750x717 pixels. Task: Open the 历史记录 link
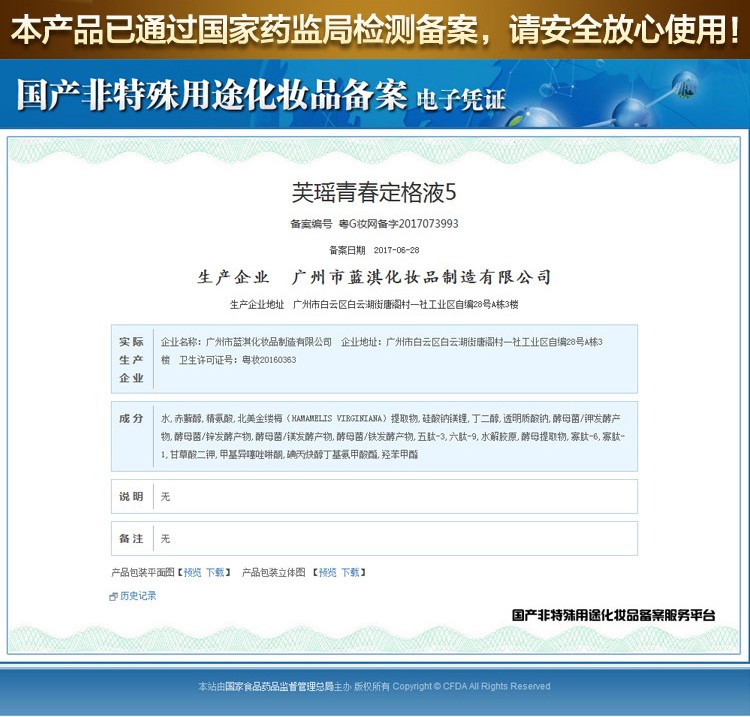(x=138, y=596)
